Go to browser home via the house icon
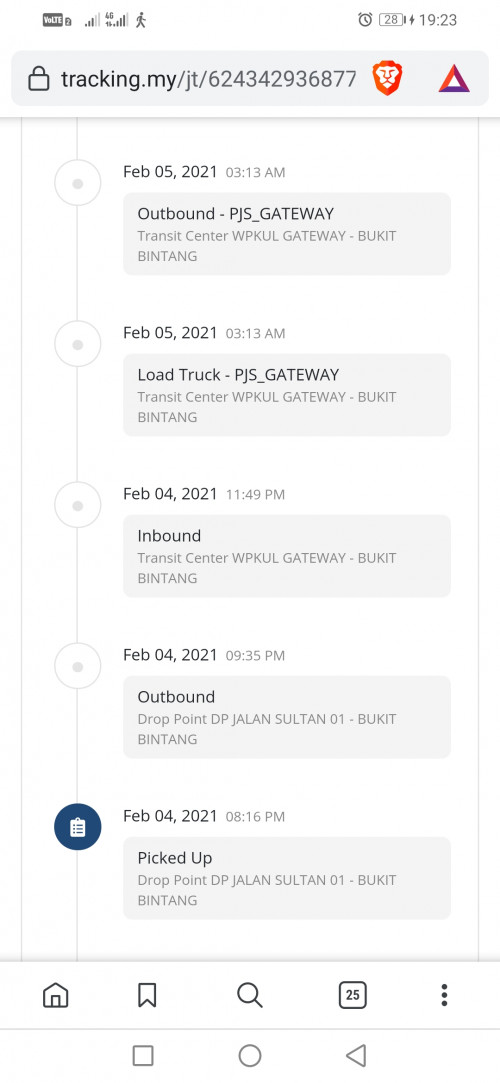The width and height of the screenshot is (500, 1083). (x=56, y=995)
